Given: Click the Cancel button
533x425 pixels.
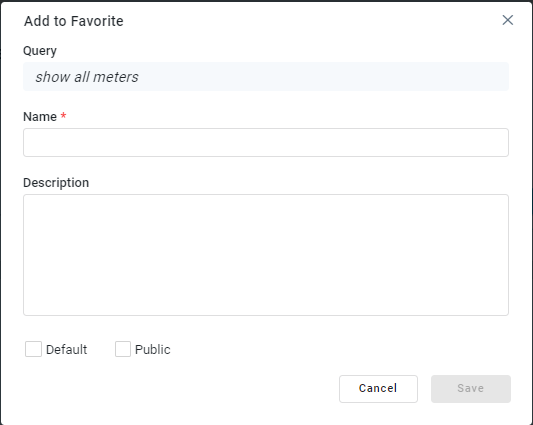Looking at the screenshot, I should 378,389.
